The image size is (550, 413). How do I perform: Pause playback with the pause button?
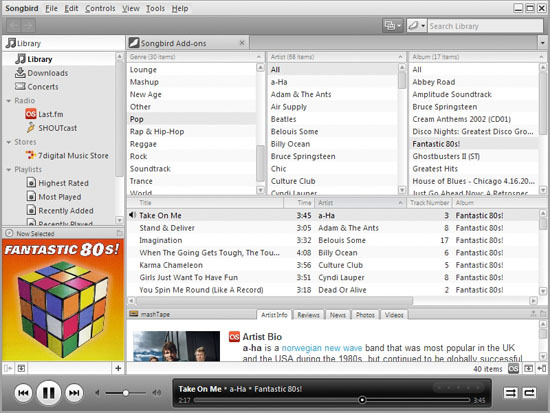tap(48, 393)
